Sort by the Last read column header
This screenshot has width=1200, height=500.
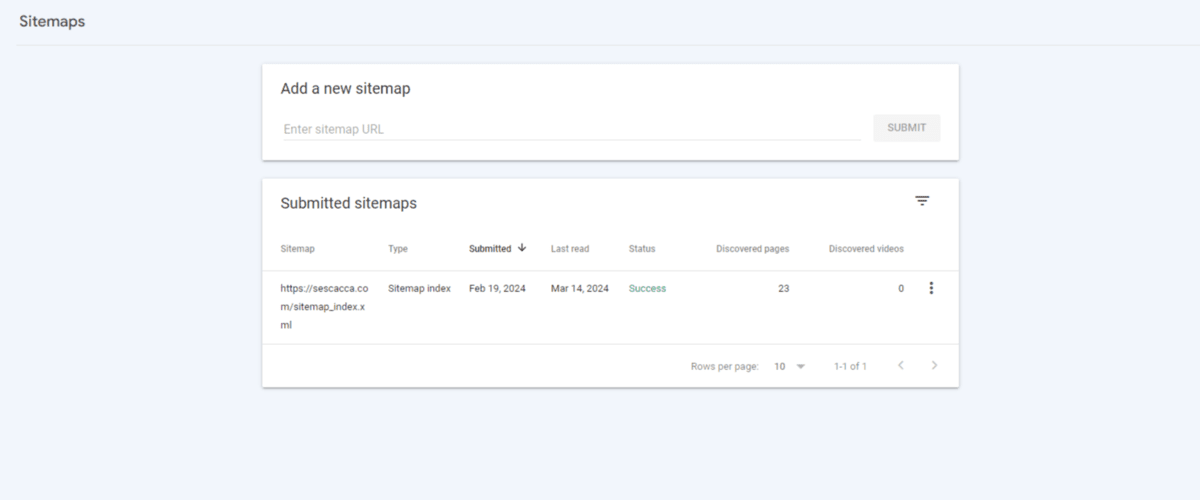point(570,249)
